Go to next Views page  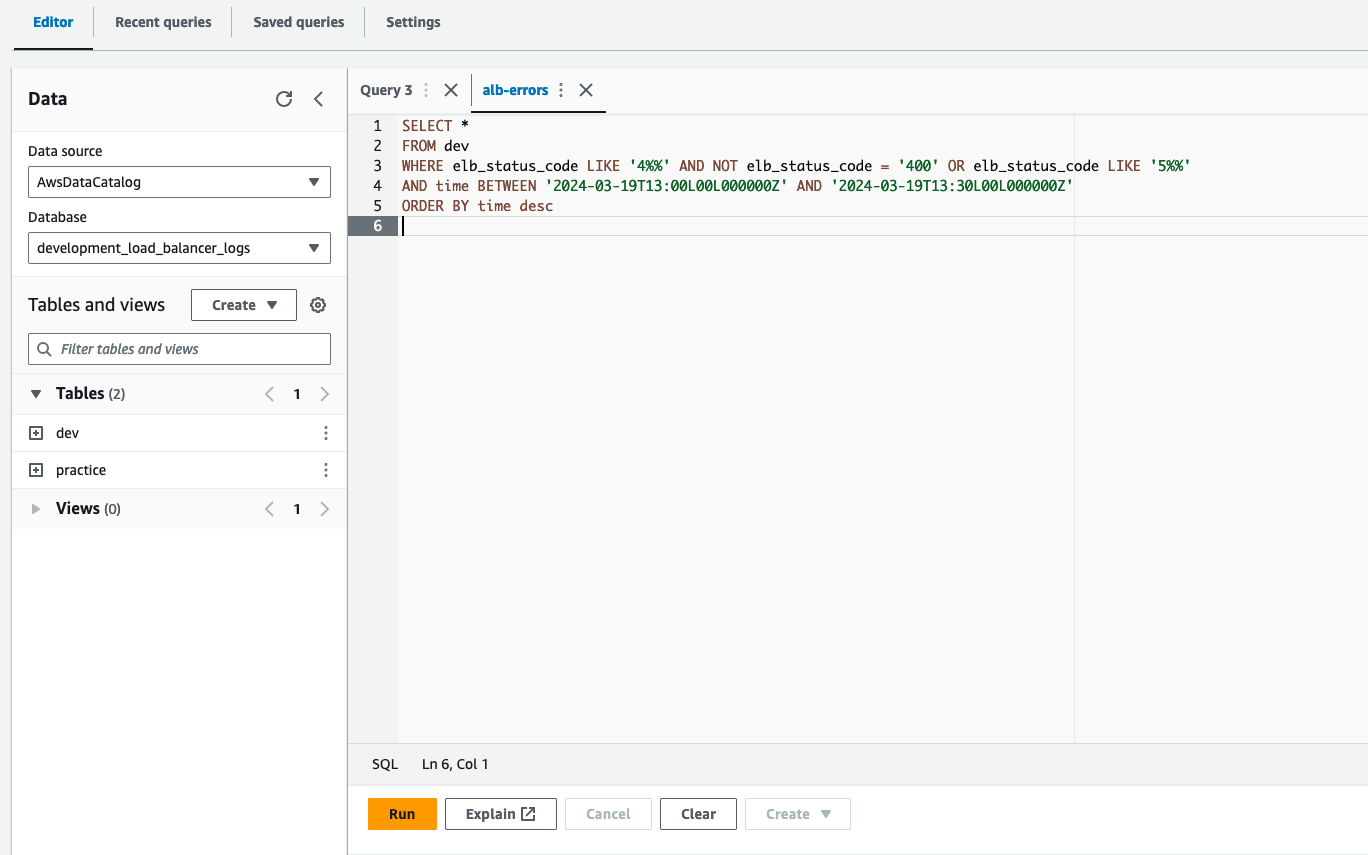(324, 509)
